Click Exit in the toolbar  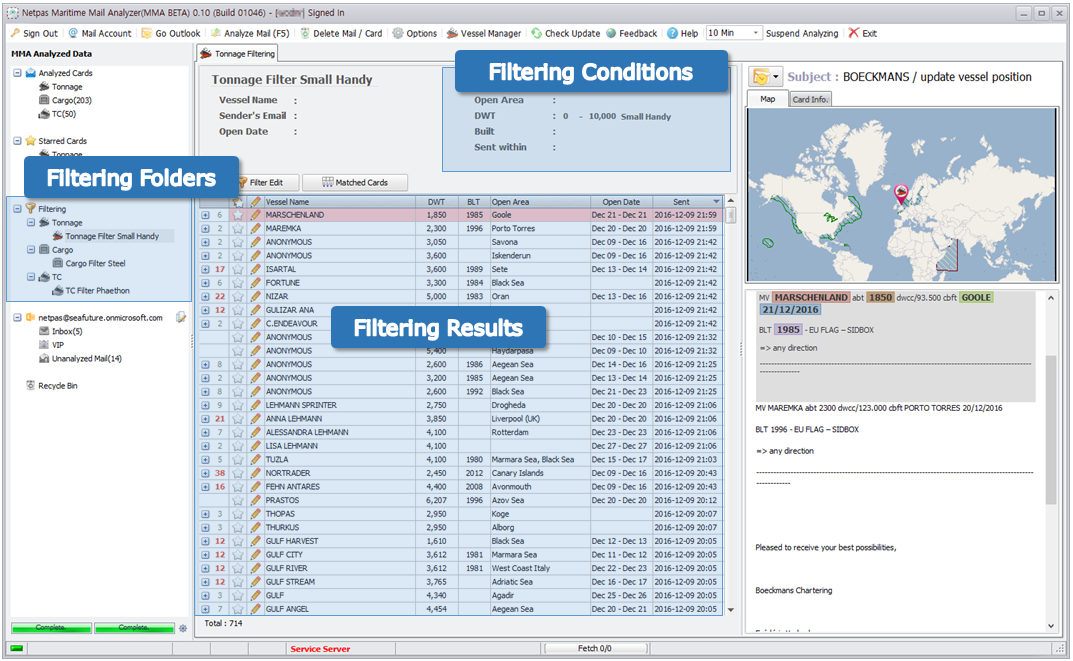click(862, 33)
